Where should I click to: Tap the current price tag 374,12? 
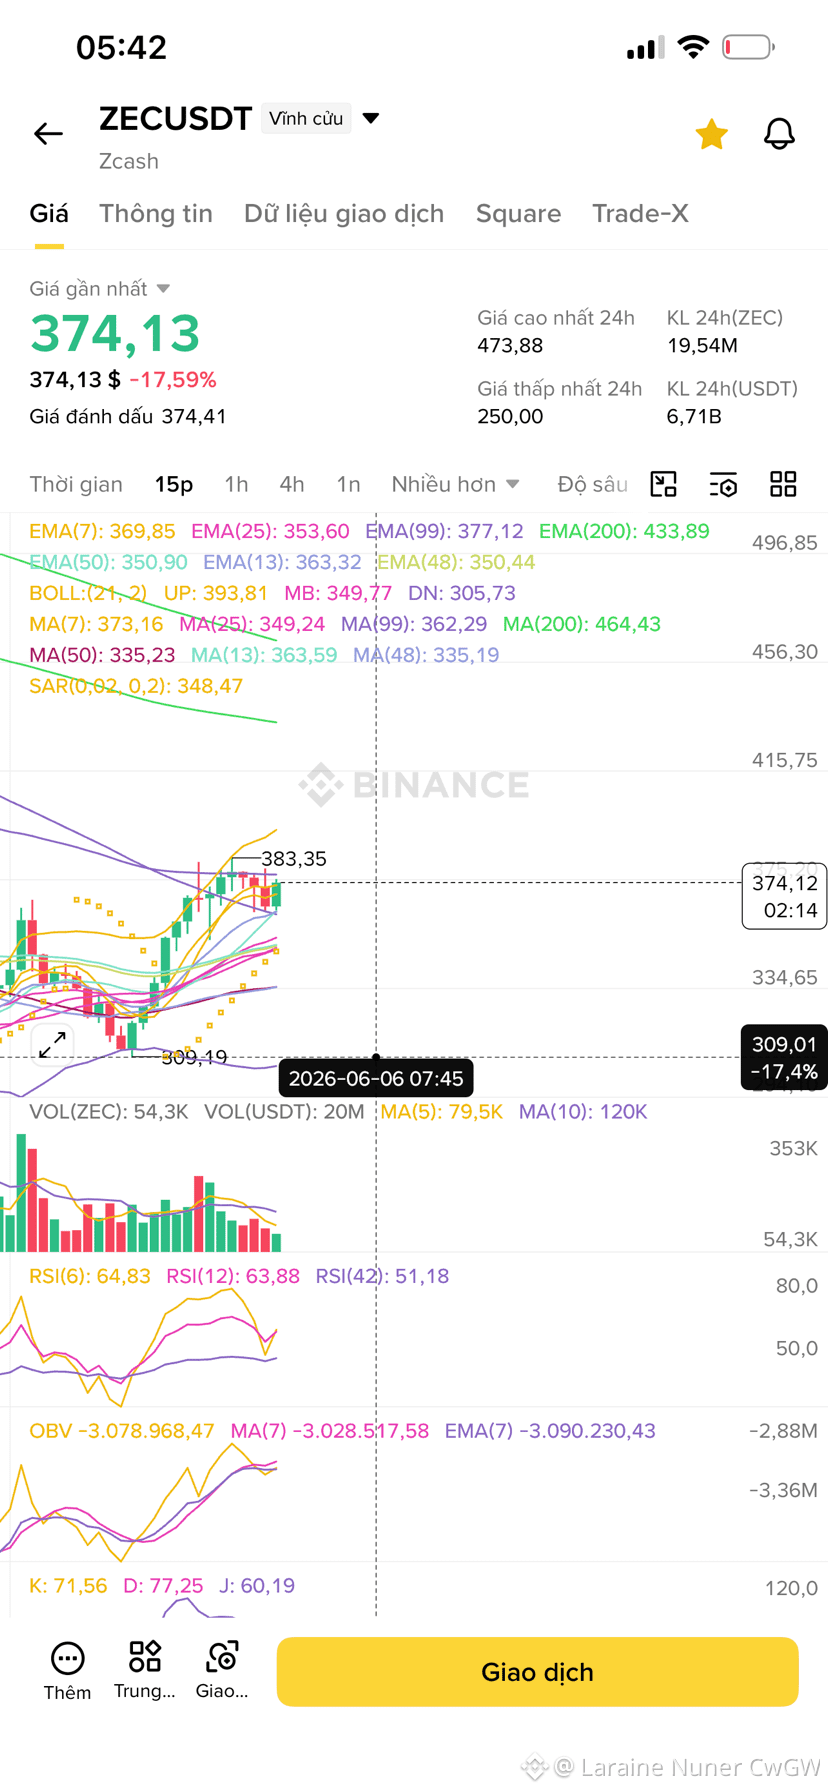point(784,896)
